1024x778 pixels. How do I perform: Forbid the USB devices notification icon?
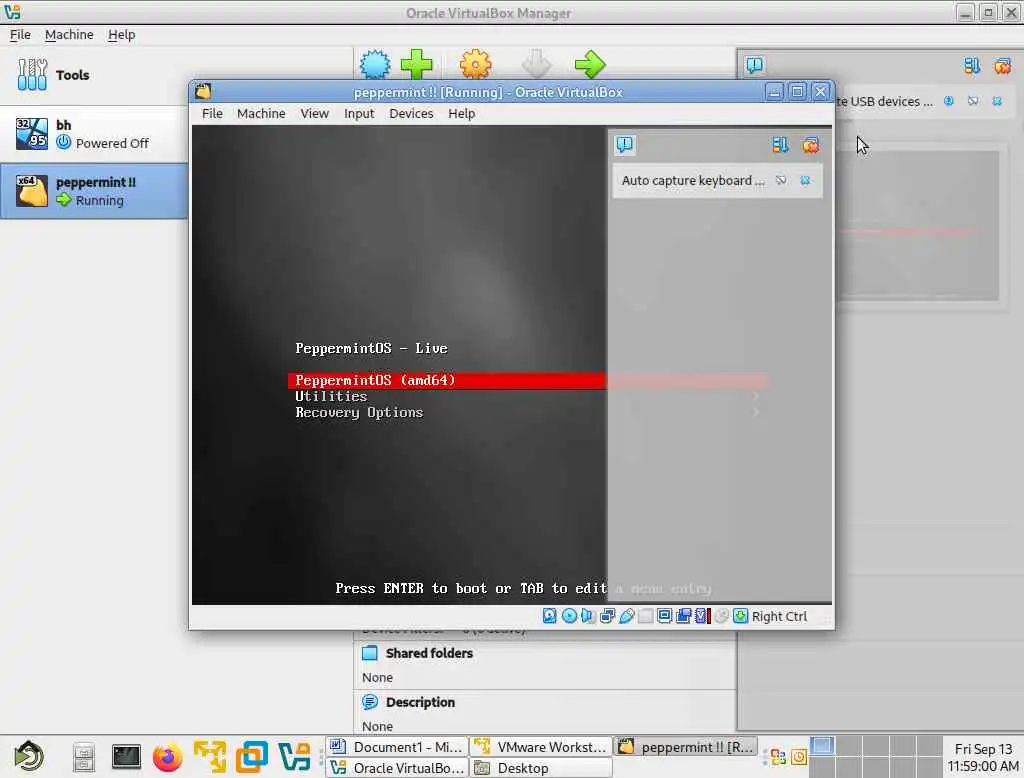tap(973, 101)
